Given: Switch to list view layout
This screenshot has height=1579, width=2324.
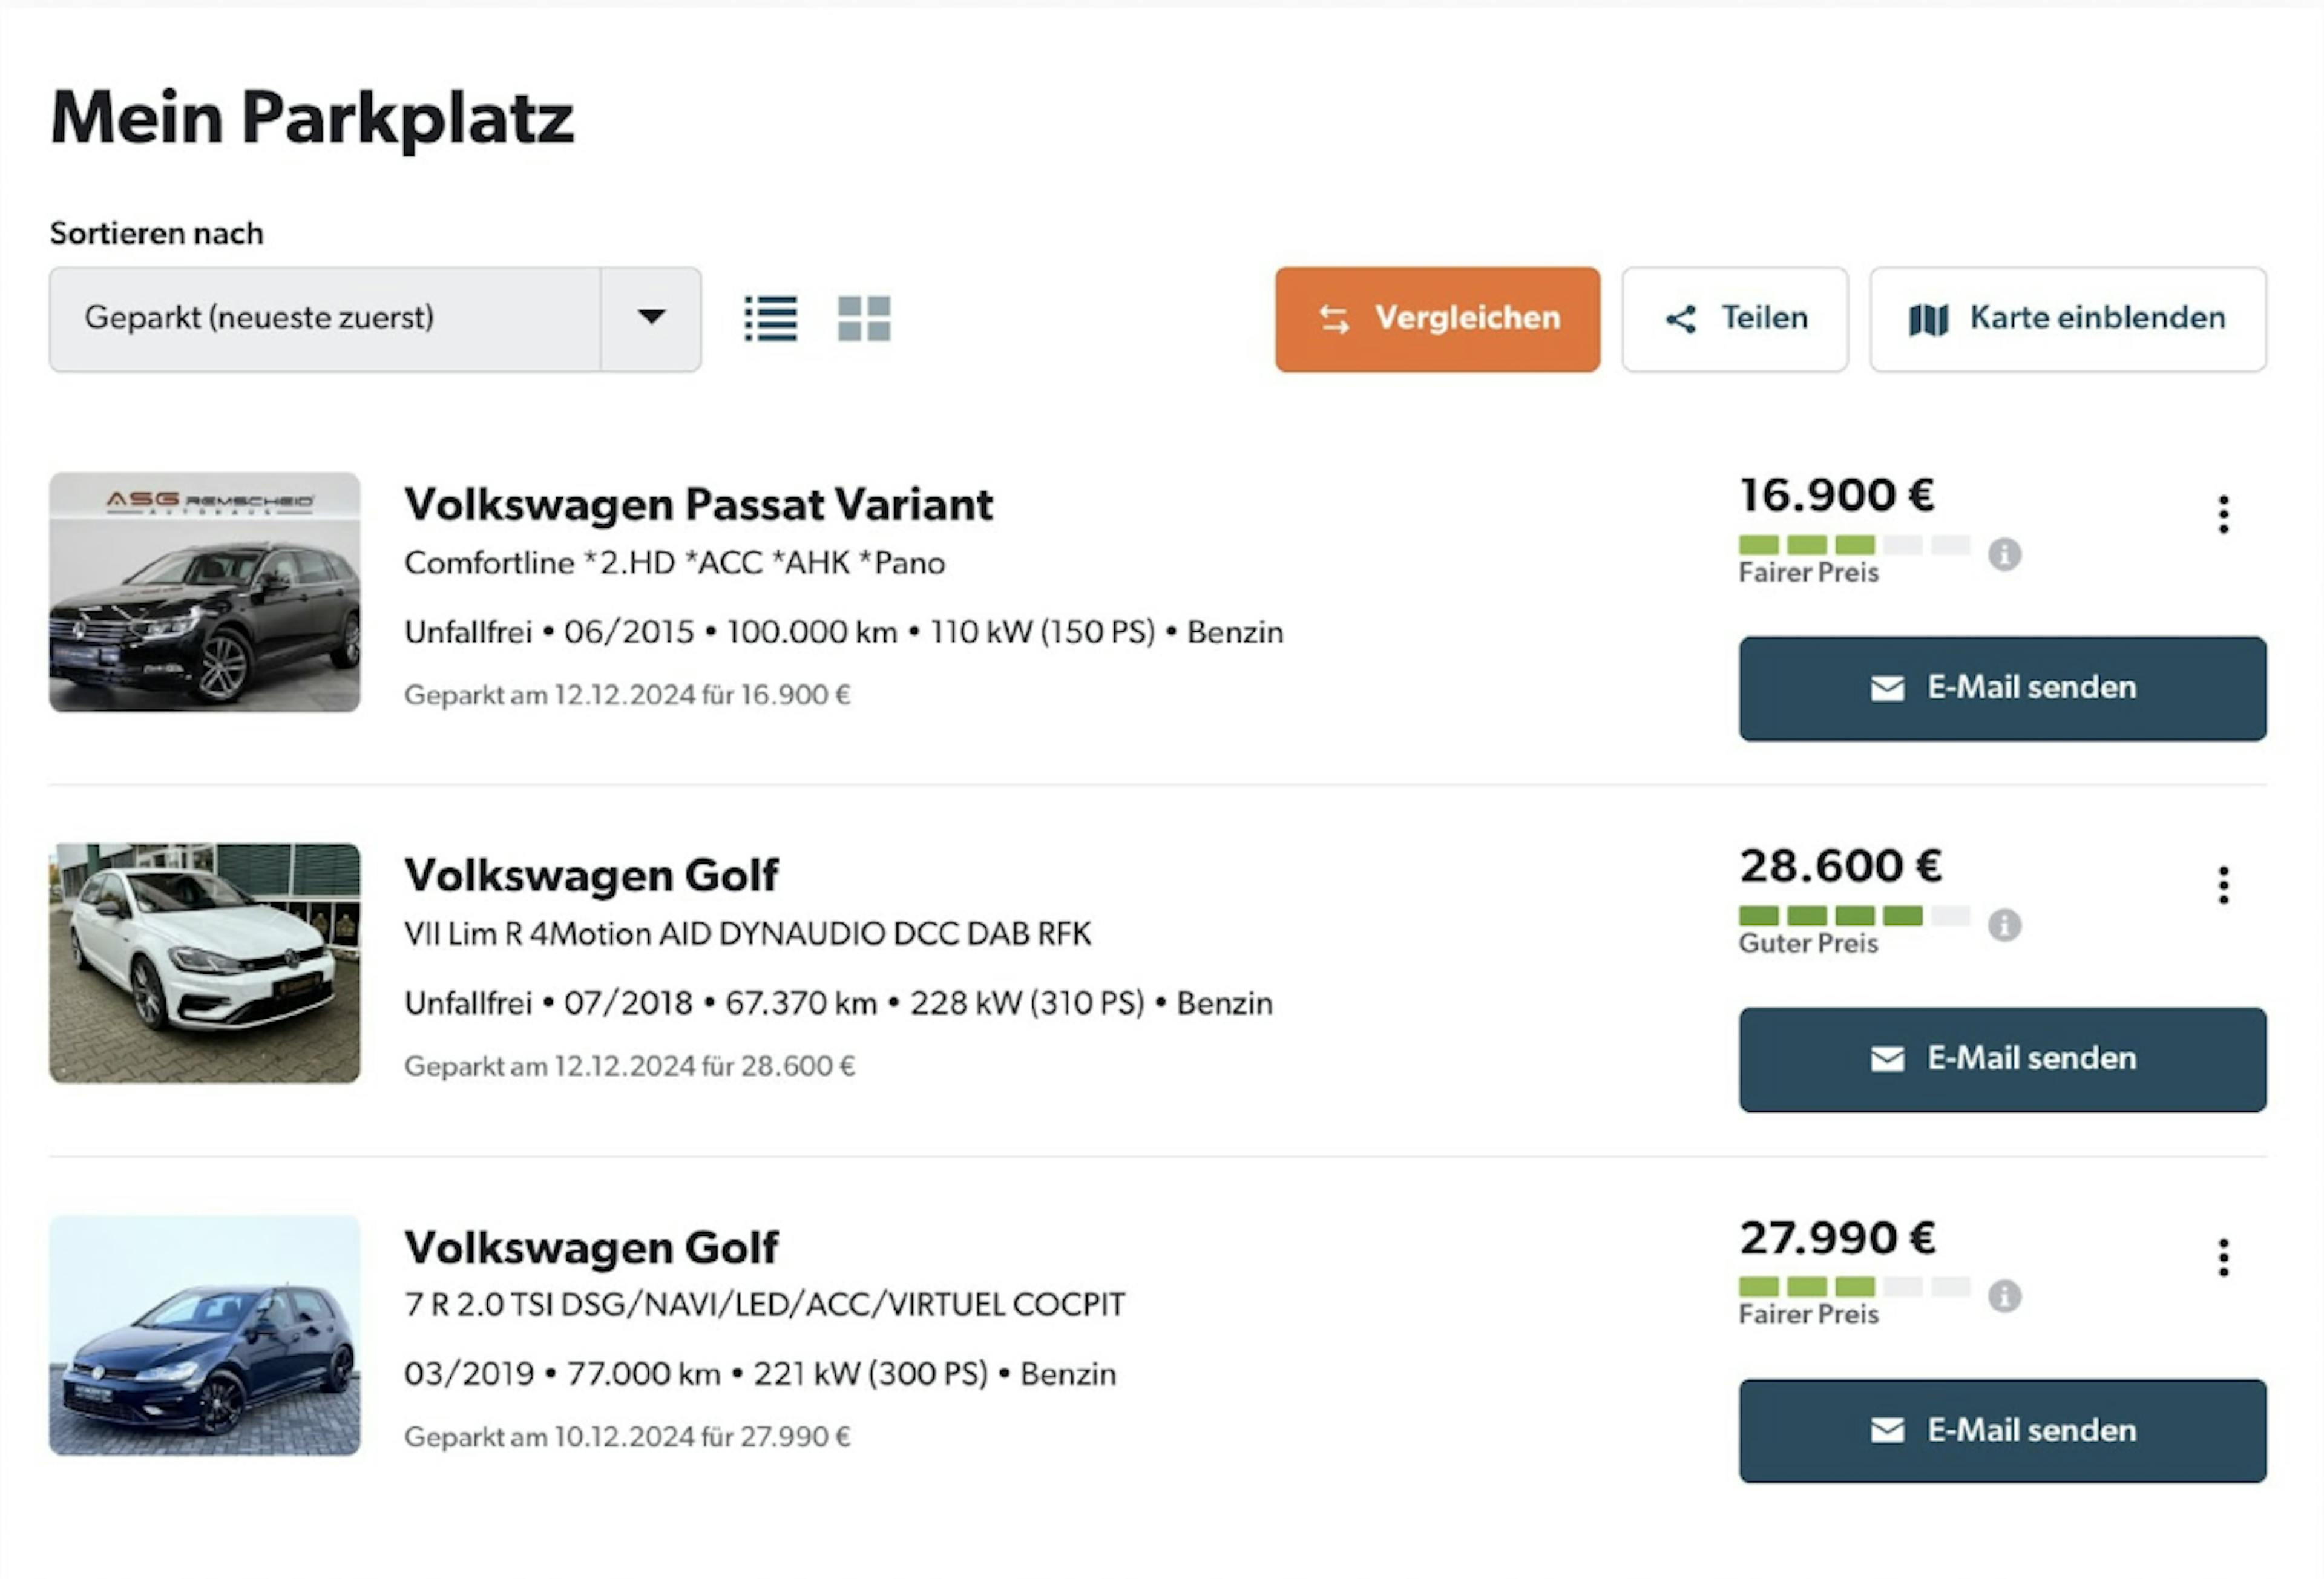Looking at the screenshot, I should pos(771,318).
